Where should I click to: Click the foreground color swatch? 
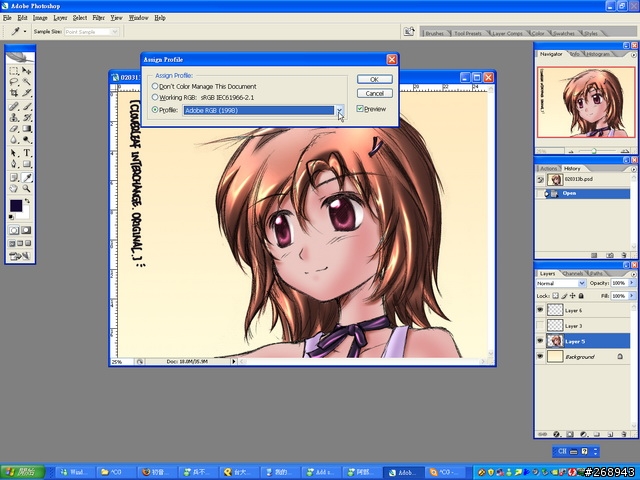pyautogui.click(x=16, y=205)
